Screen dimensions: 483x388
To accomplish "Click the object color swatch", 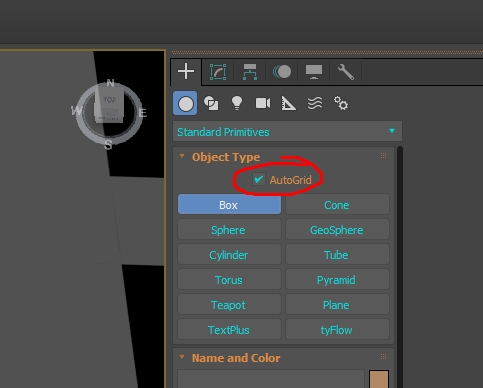I will [x=379, y=379].
